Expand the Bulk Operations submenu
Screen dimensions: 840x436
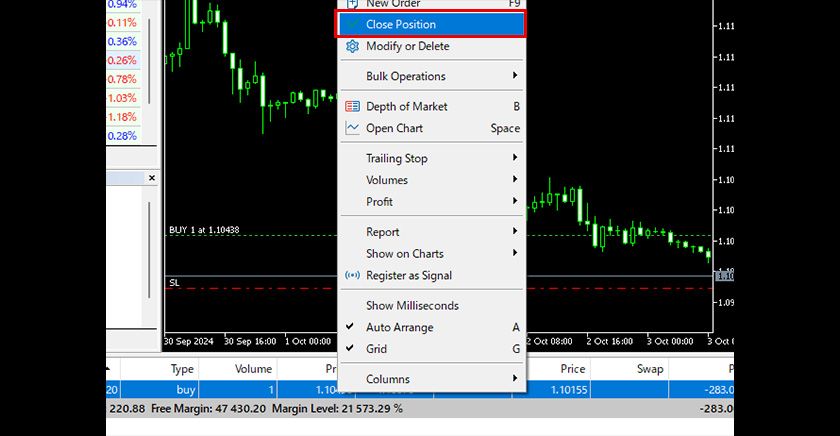pos(516,76)
